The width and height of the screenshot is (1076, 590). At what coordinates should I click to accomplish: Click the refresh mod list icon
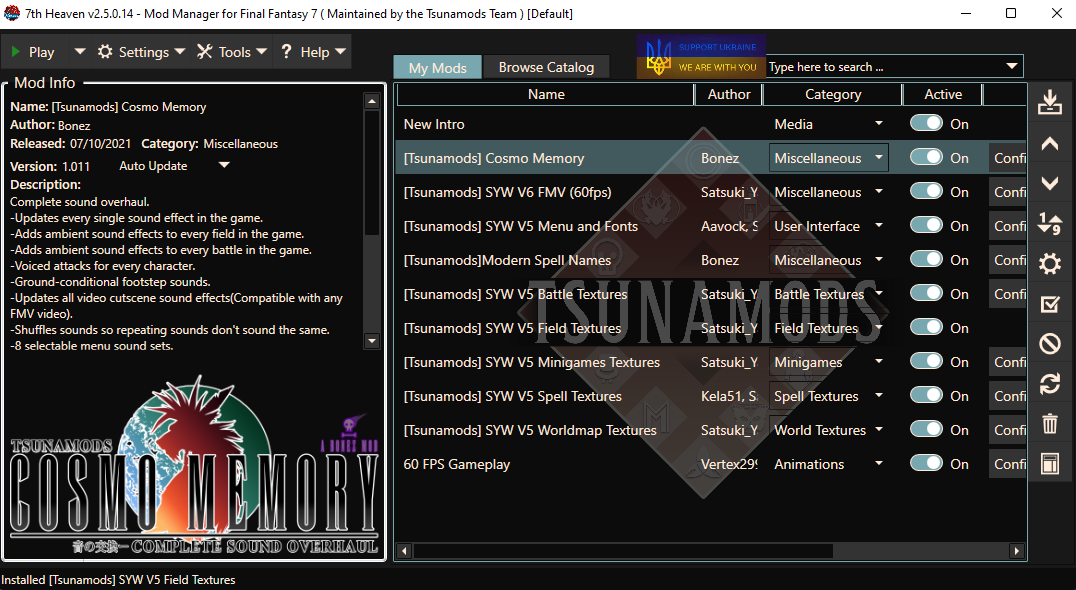click(x=1050, y=383)
